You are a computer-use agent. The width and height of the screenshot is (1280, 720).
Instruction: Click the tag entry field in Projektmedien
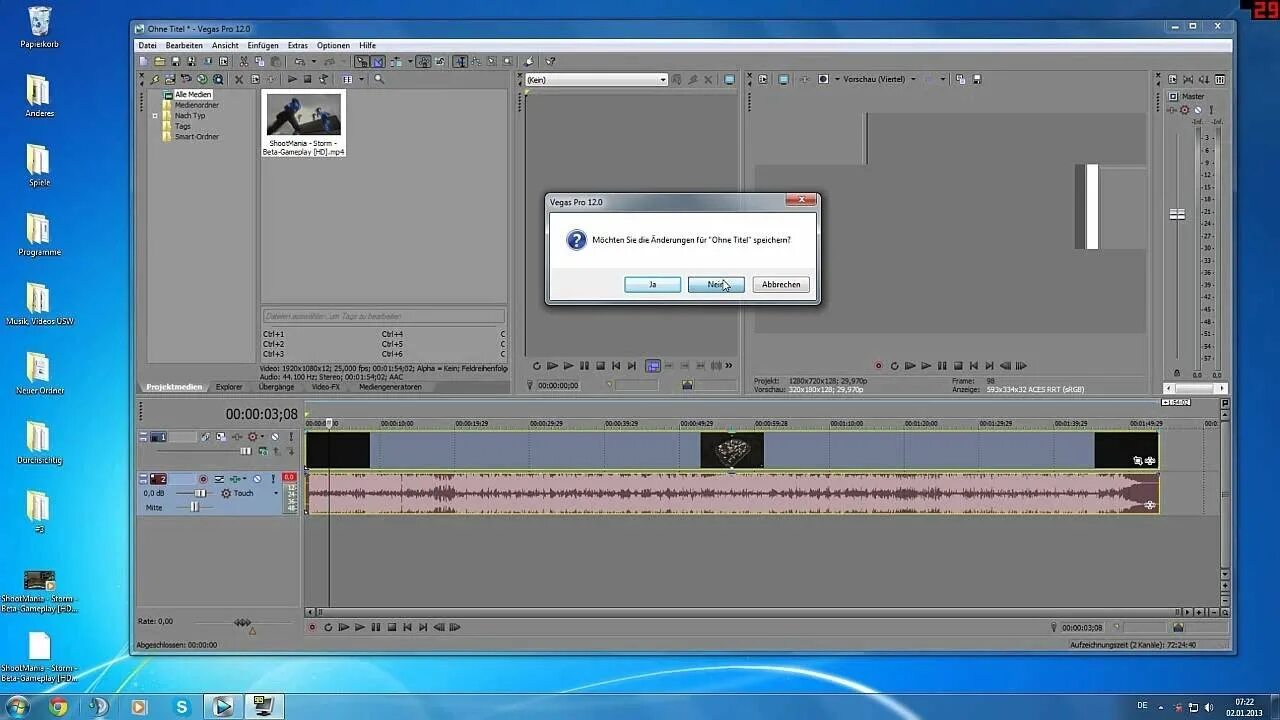click(x=383, y=316)
